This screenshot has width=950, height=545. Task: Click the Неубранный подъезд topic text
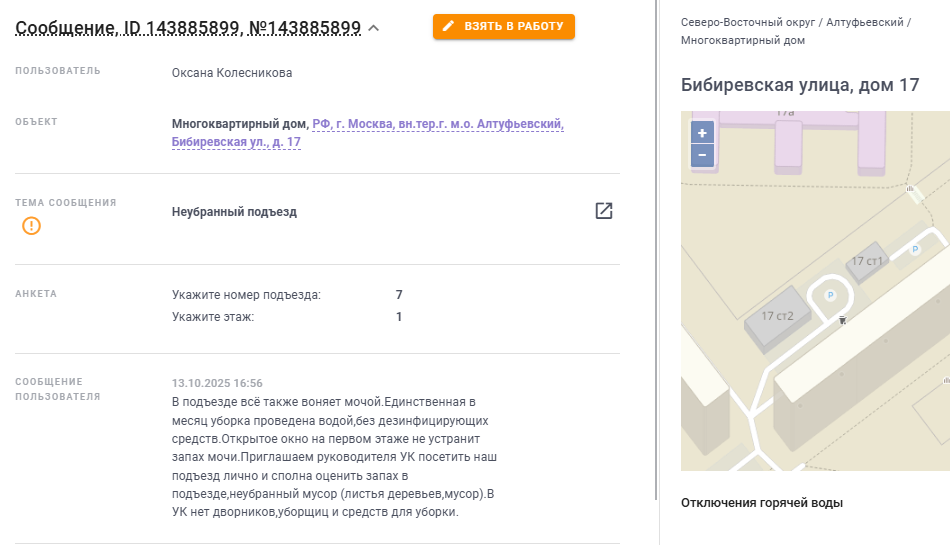tap(234, 212)
